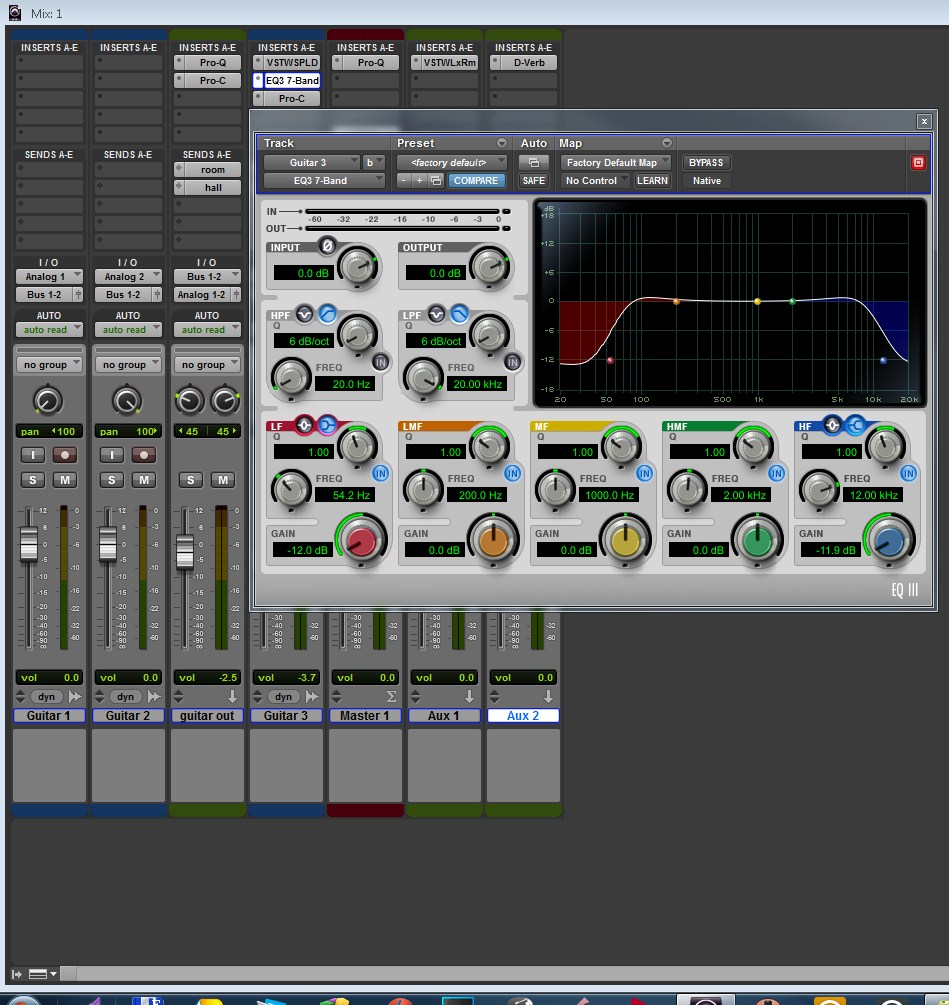
Task: Click the copy preset settings icon
Action: pos(436,181)
